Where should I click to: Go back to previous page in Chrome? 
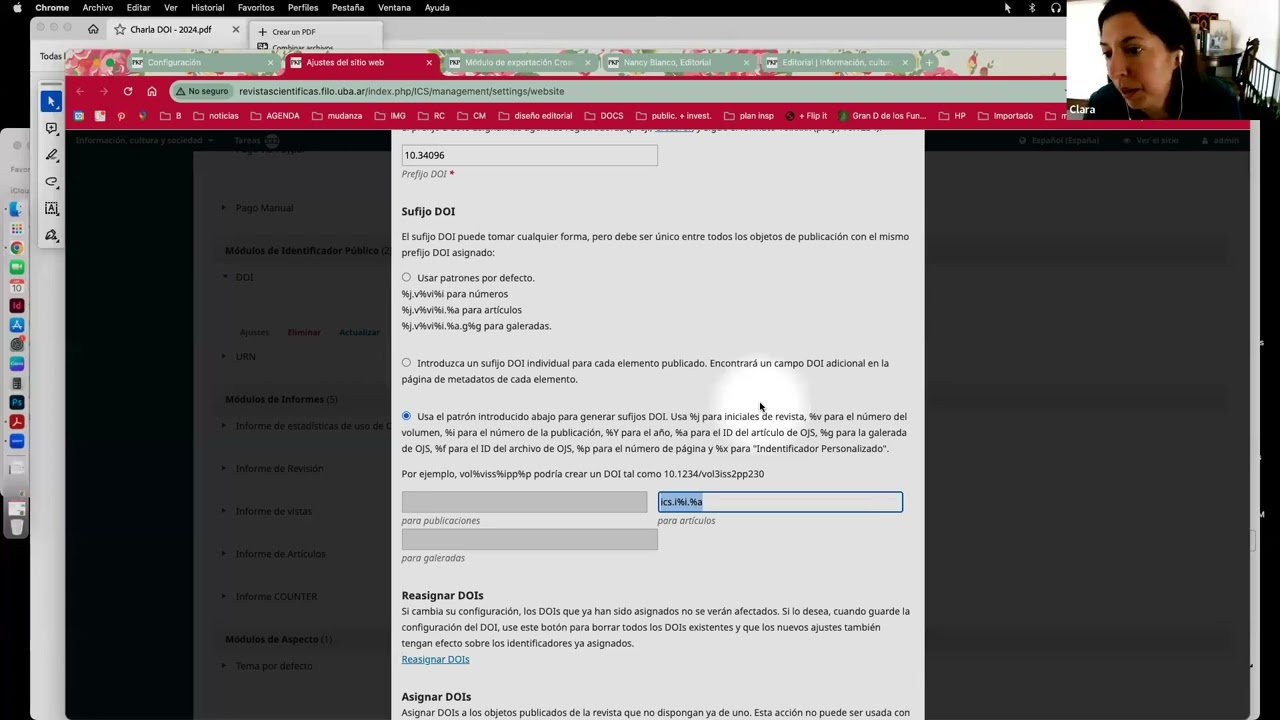point(81,91)
